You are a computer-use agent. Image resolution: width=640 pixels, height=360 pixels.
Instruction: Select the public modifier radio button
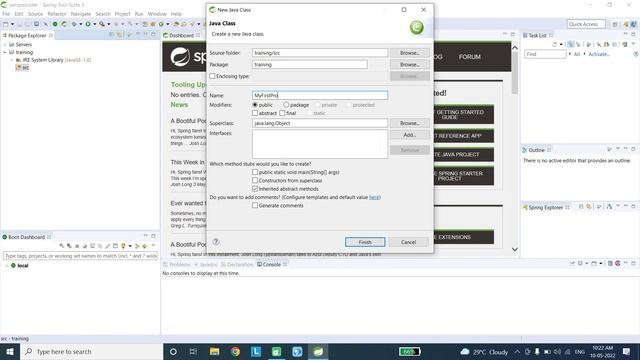[255, 105]
